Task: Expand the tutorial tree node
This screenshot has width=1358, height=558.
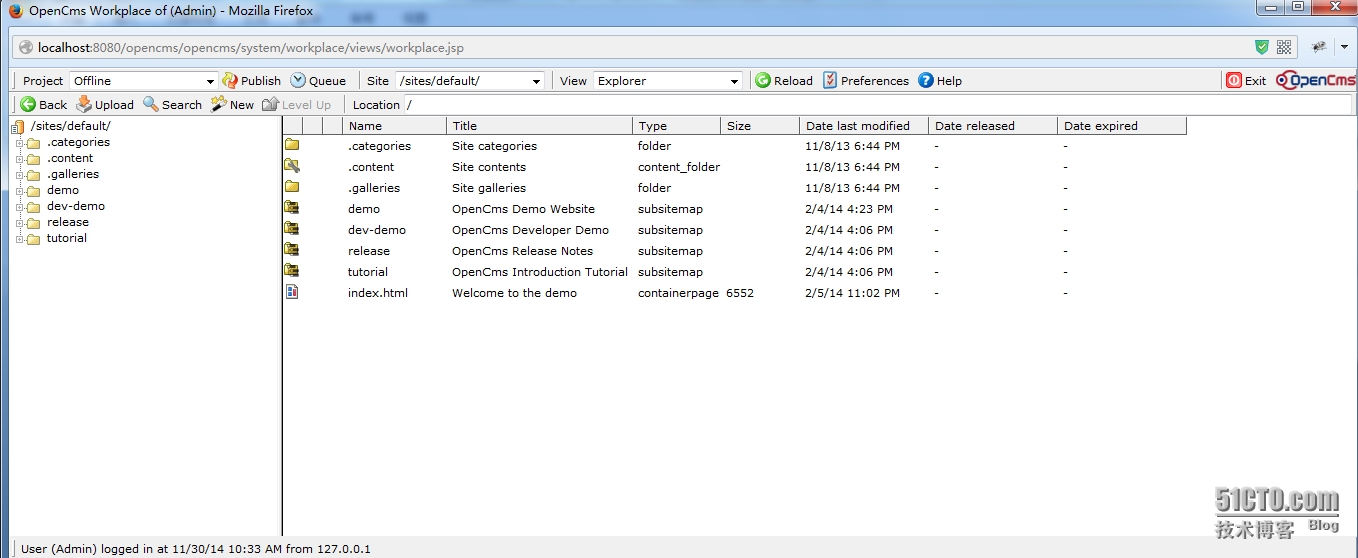Action: (19, 238)
